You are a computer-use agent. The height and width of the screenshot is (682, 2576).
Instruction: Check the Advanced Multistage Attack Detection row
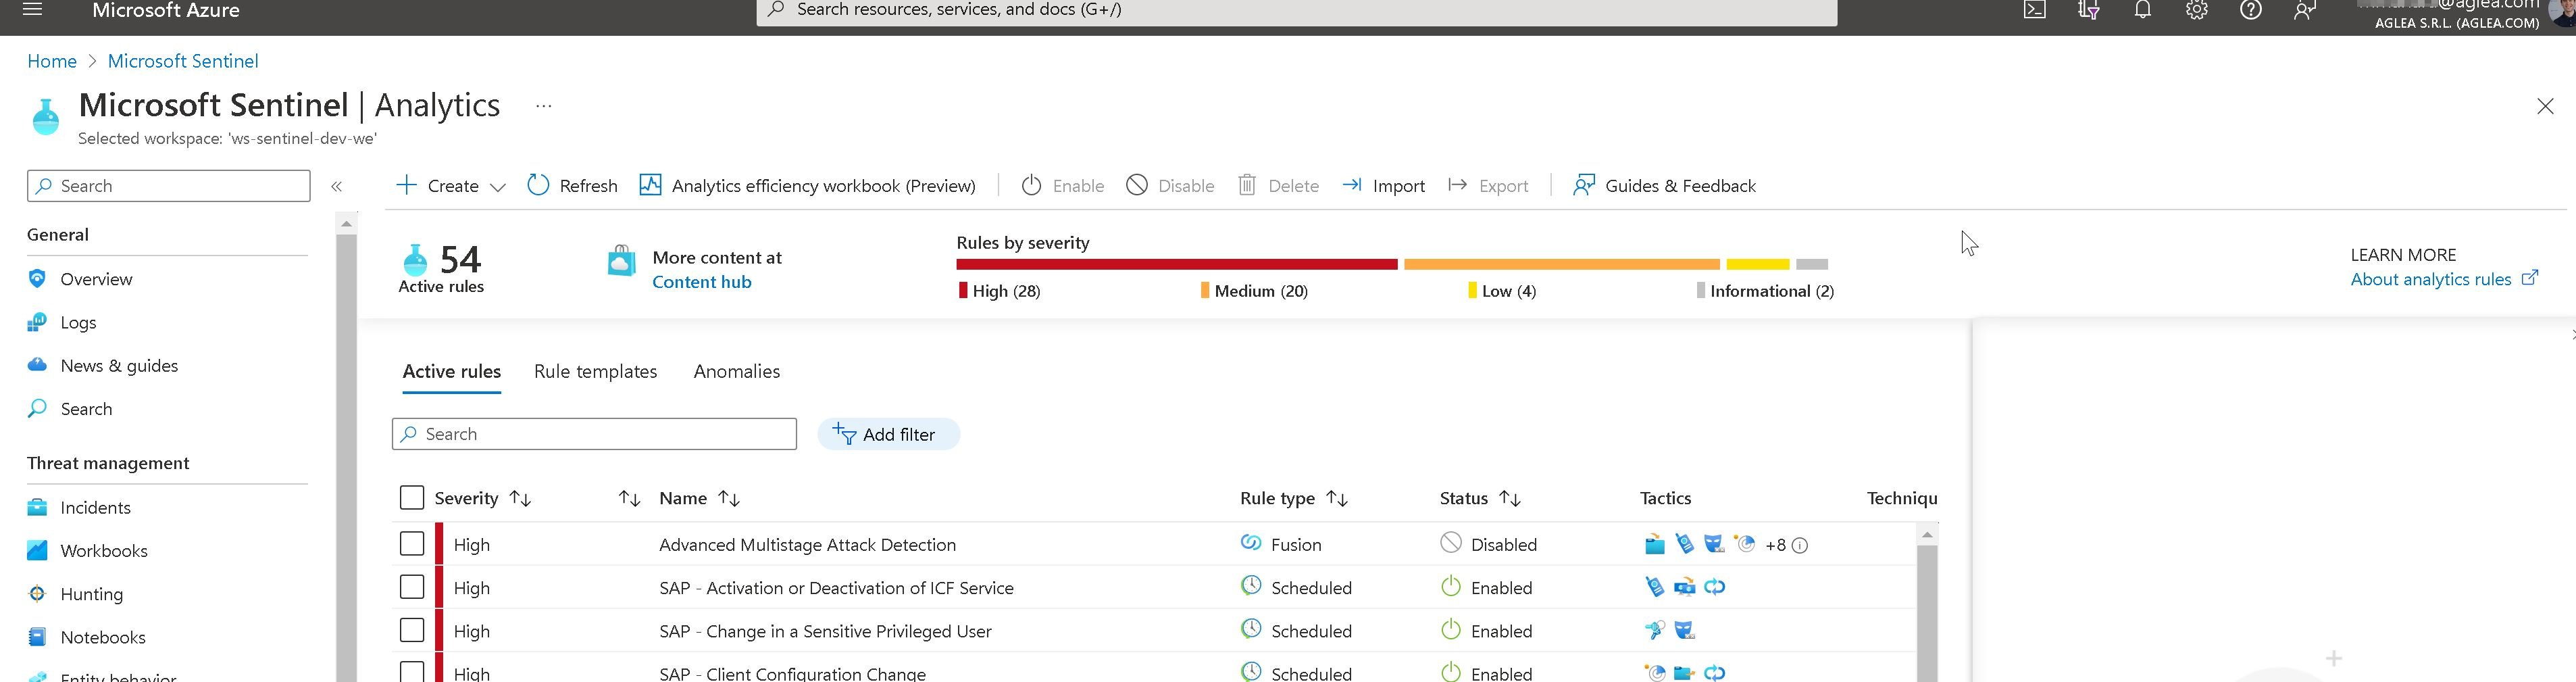click(x=411, y=543)
